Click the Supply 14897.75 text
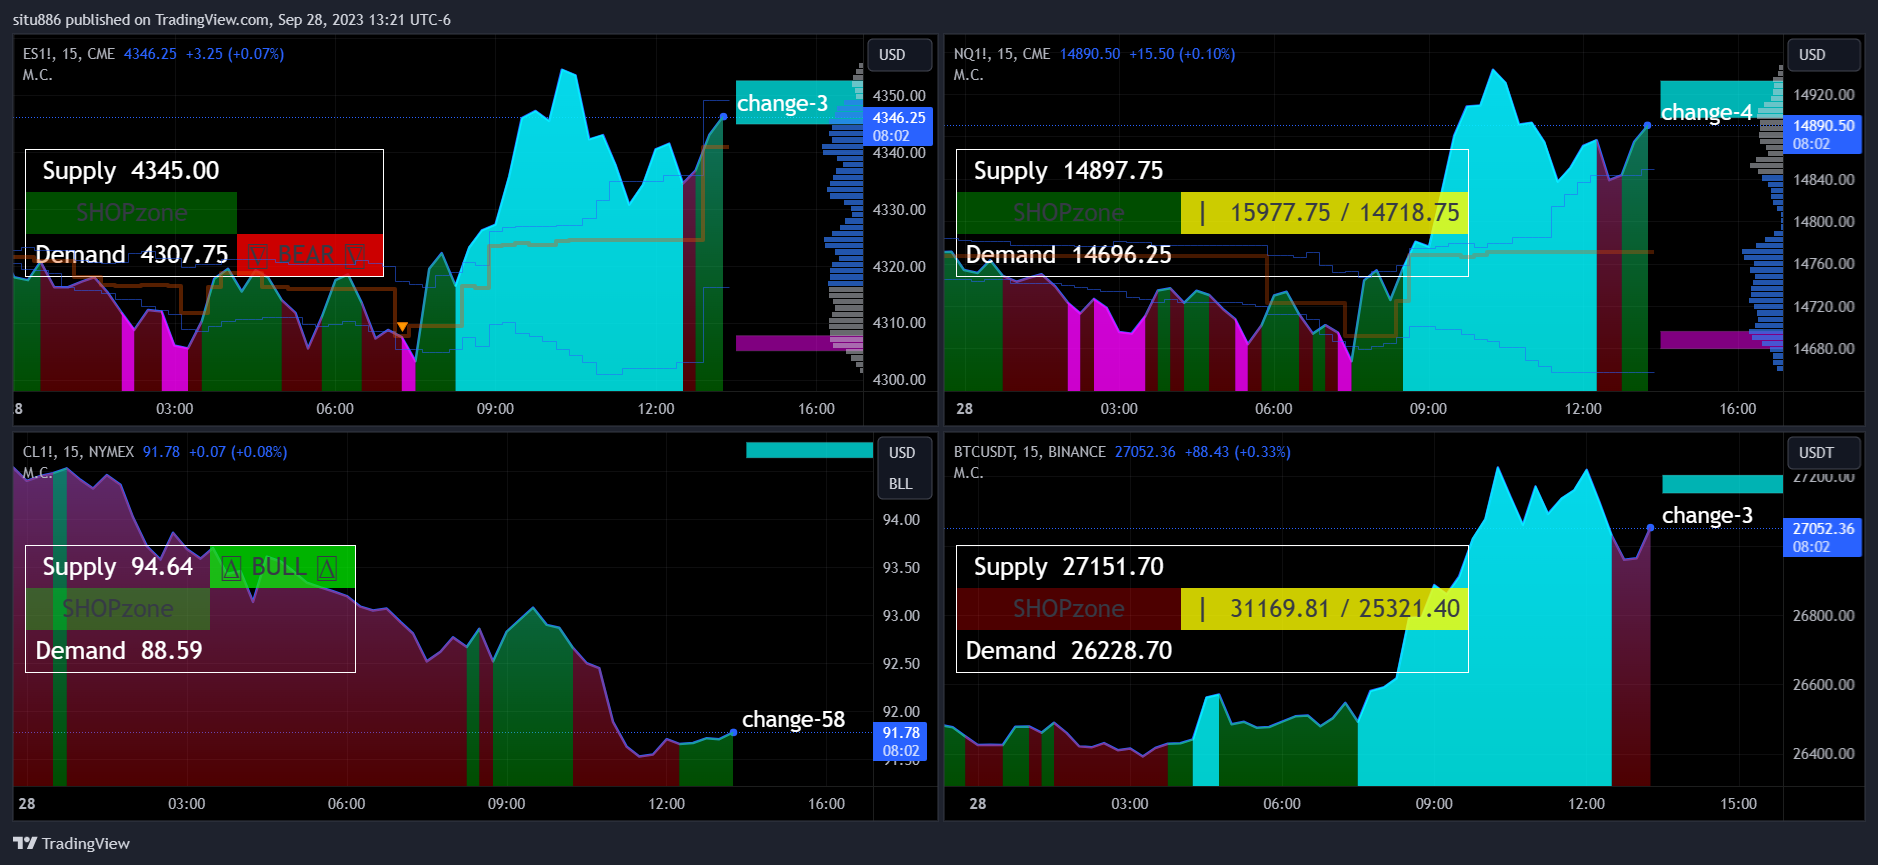 click(1068, 171)
